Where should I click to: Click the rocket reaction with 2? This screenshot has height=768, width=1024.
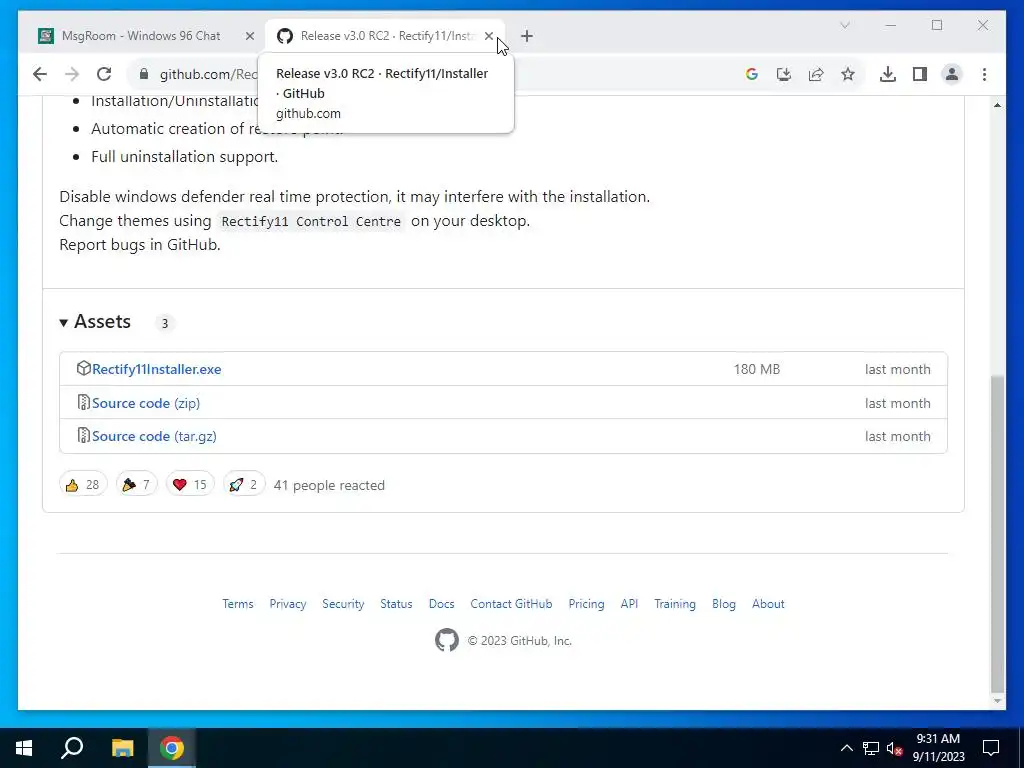point(244,485)
